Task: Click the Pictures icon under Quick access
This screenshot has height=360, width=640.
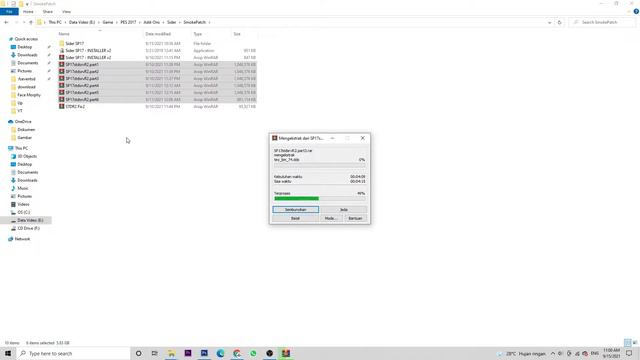Action: coord(13,71)
